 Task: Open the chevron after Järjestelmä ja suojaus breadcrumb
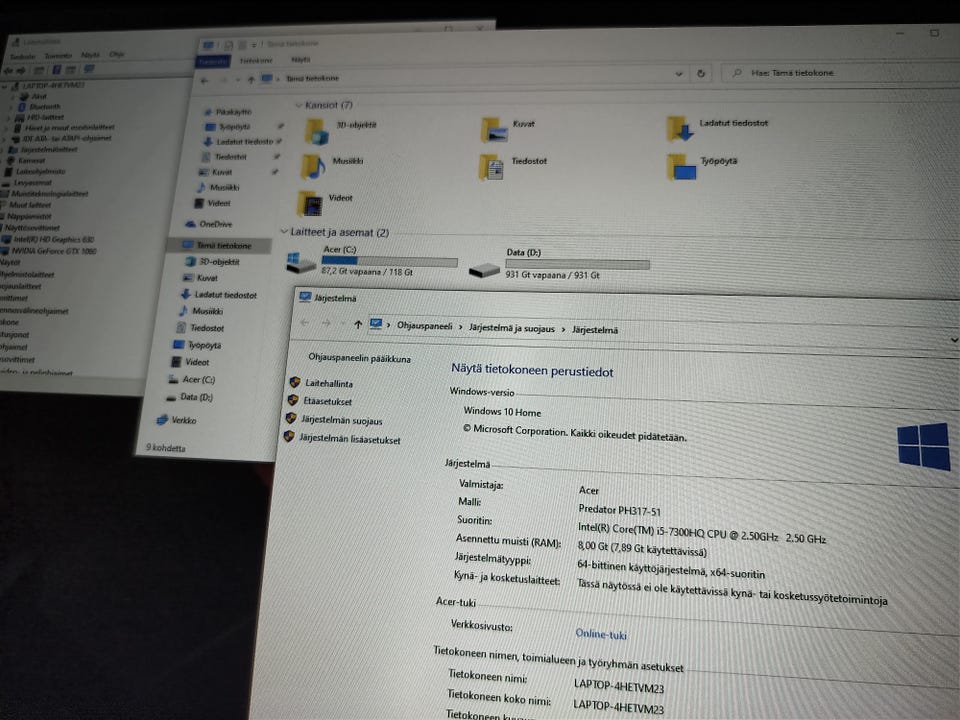(x=563, y=329)
